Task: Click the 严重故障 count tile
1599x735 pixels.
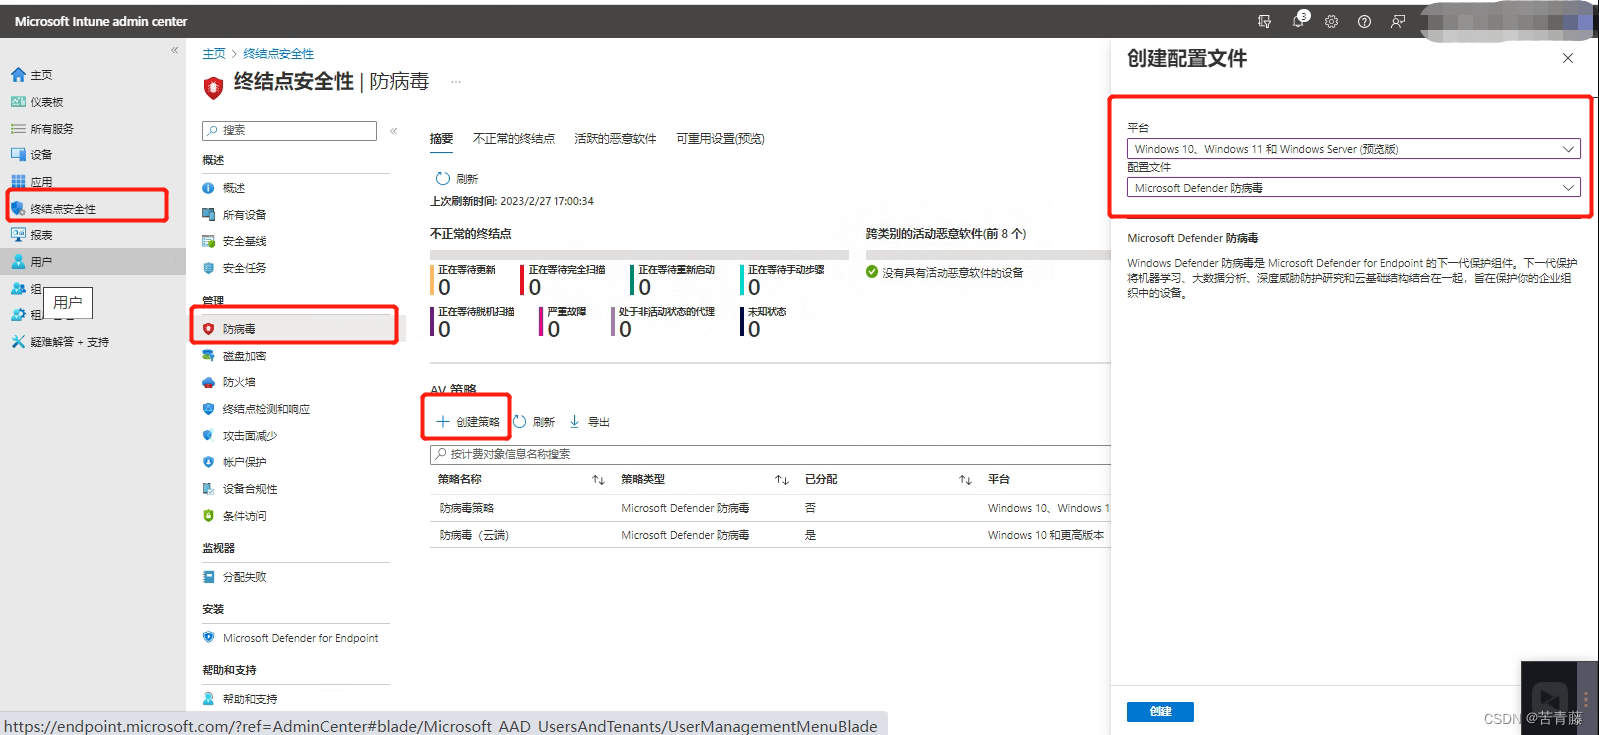Action: tap(564, 322)
